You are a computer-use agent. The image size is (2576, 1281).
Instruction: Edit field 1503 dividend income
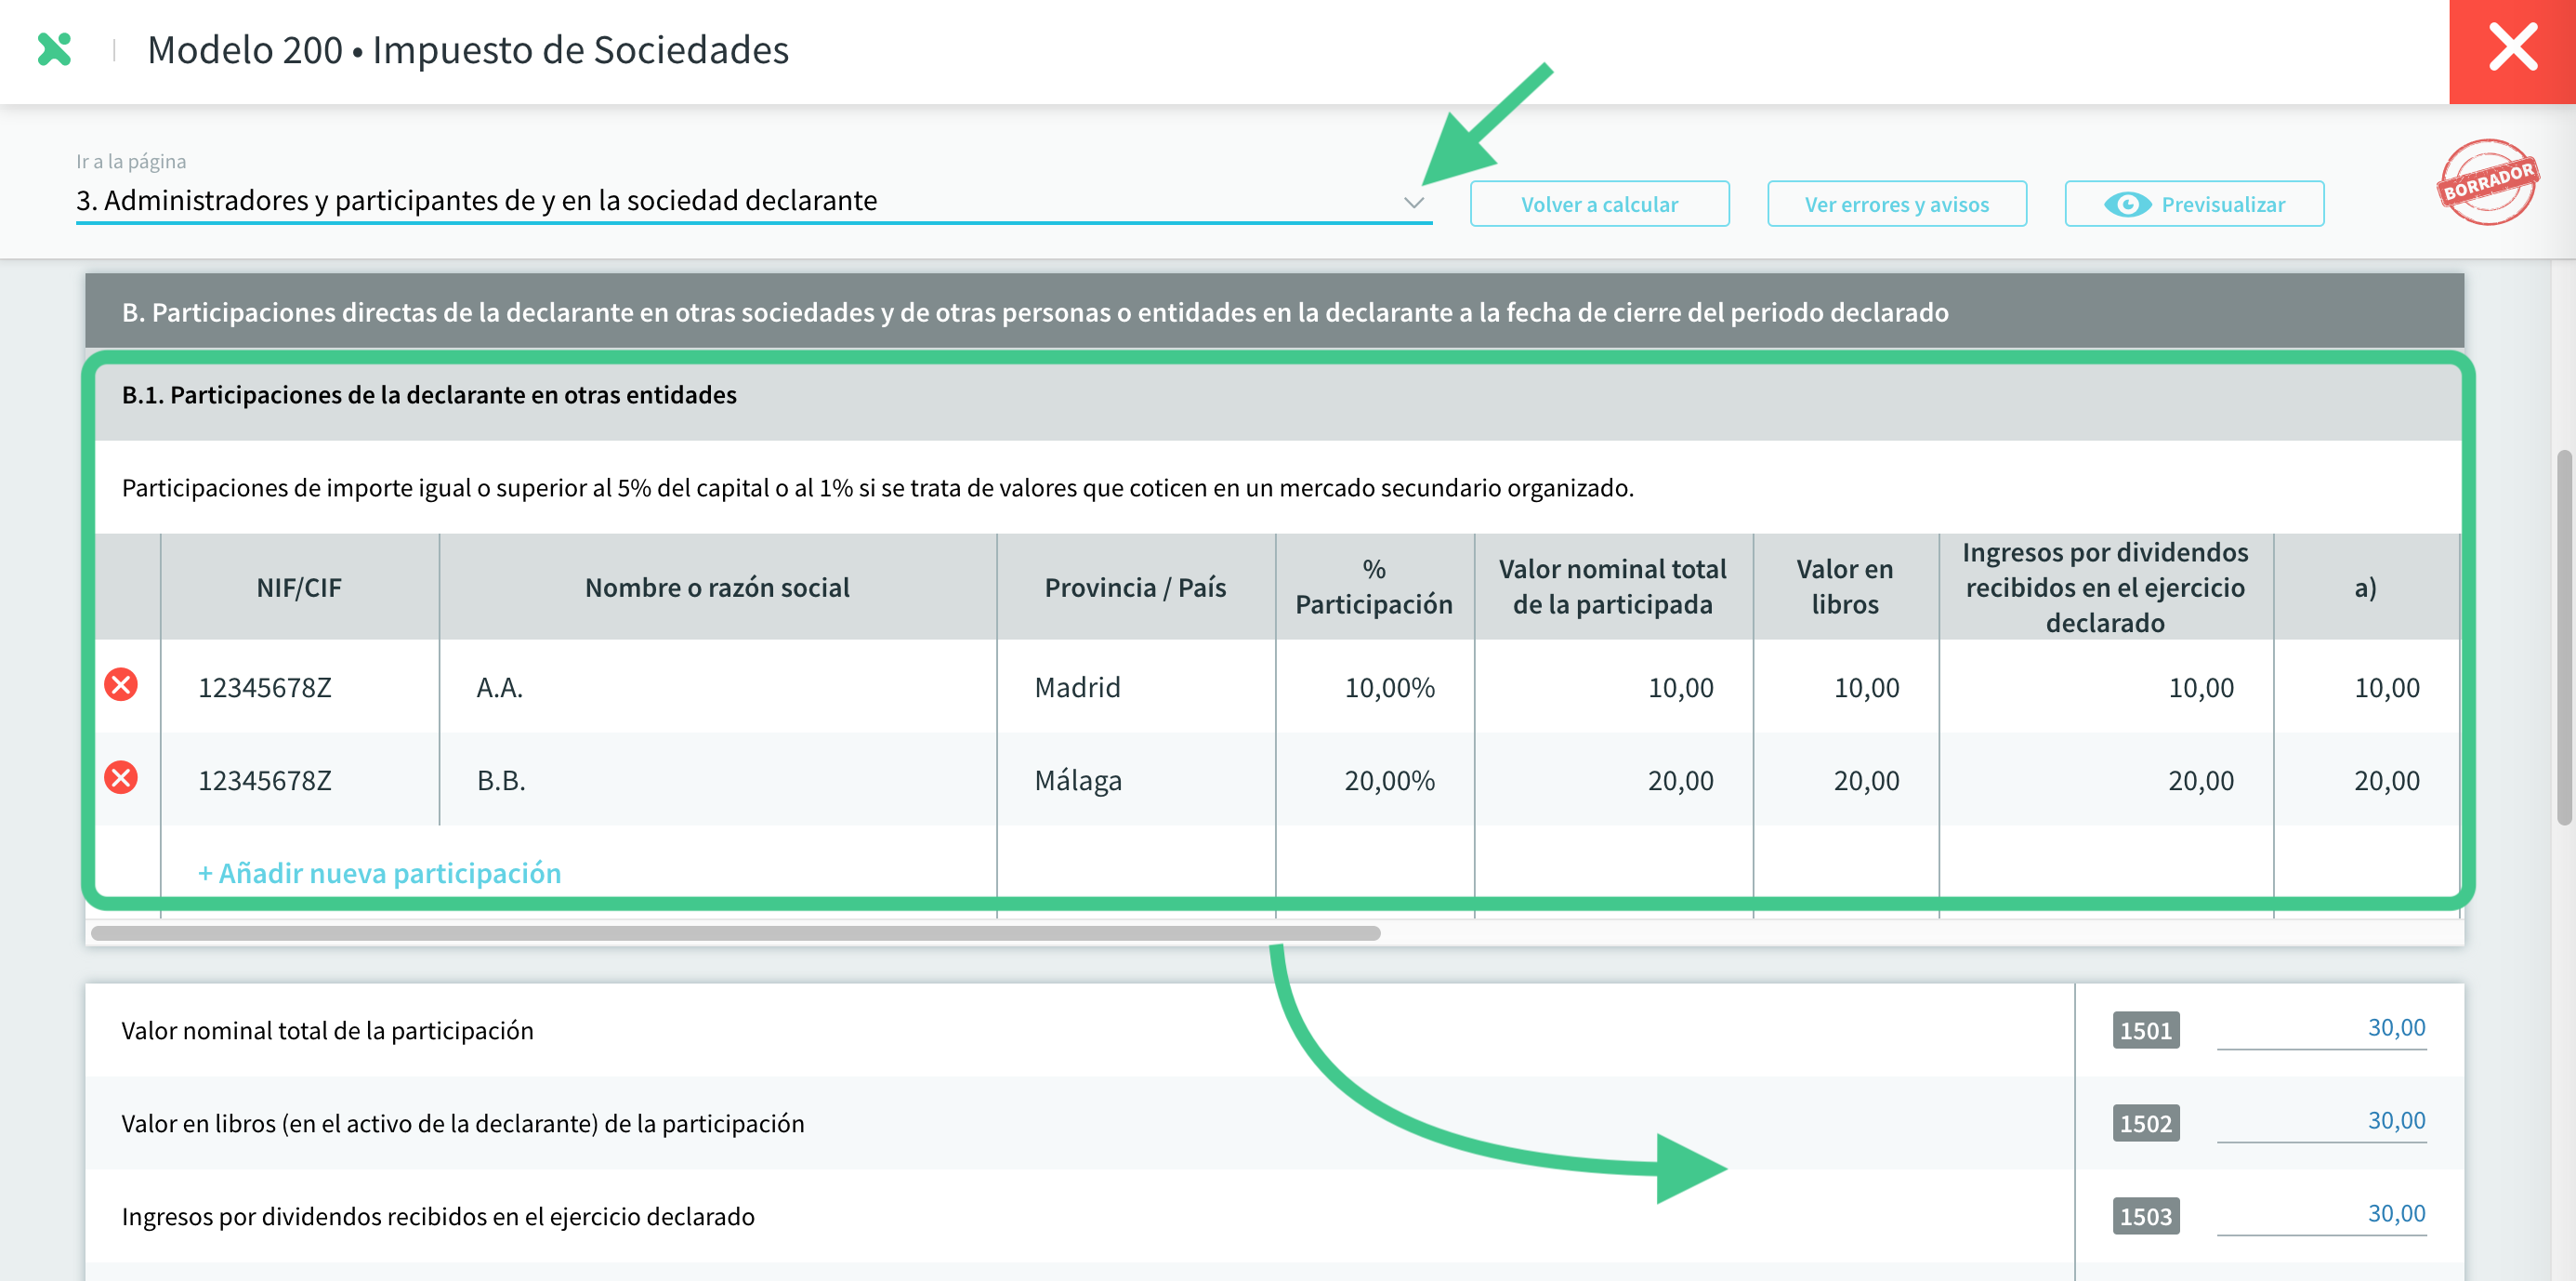click(2320, 1214)
